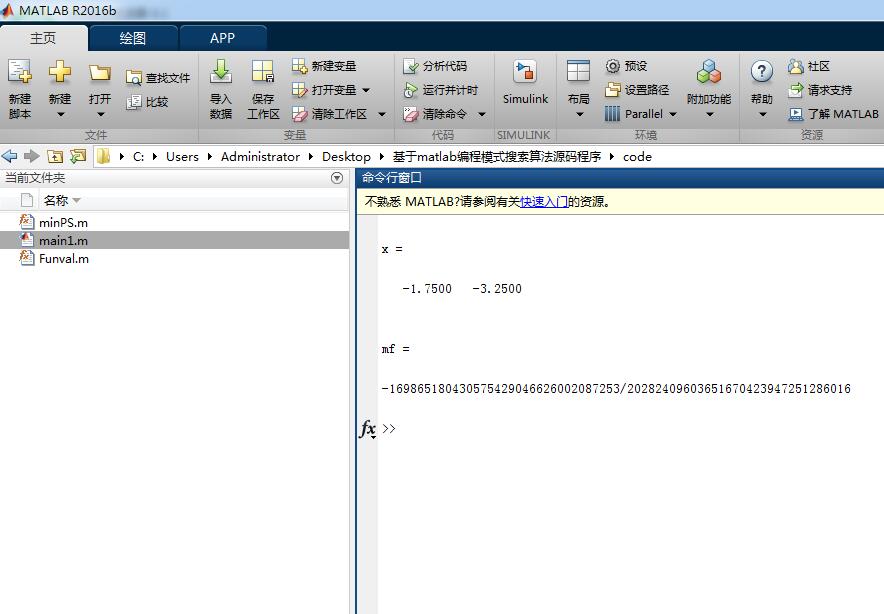Click Find Files (查找文件) icon
Viewport: 884px width, 614px height.
coord(134,78)
